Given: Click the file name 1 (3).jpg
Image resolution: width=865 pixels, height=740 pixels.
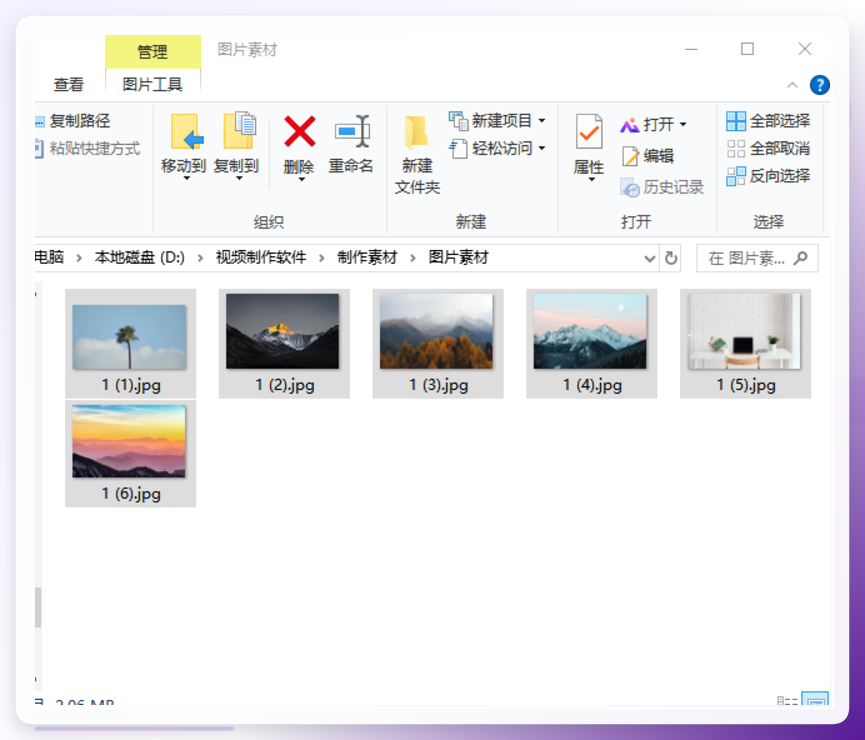Looking at the screenshot, I should click(x=439, y=385).
